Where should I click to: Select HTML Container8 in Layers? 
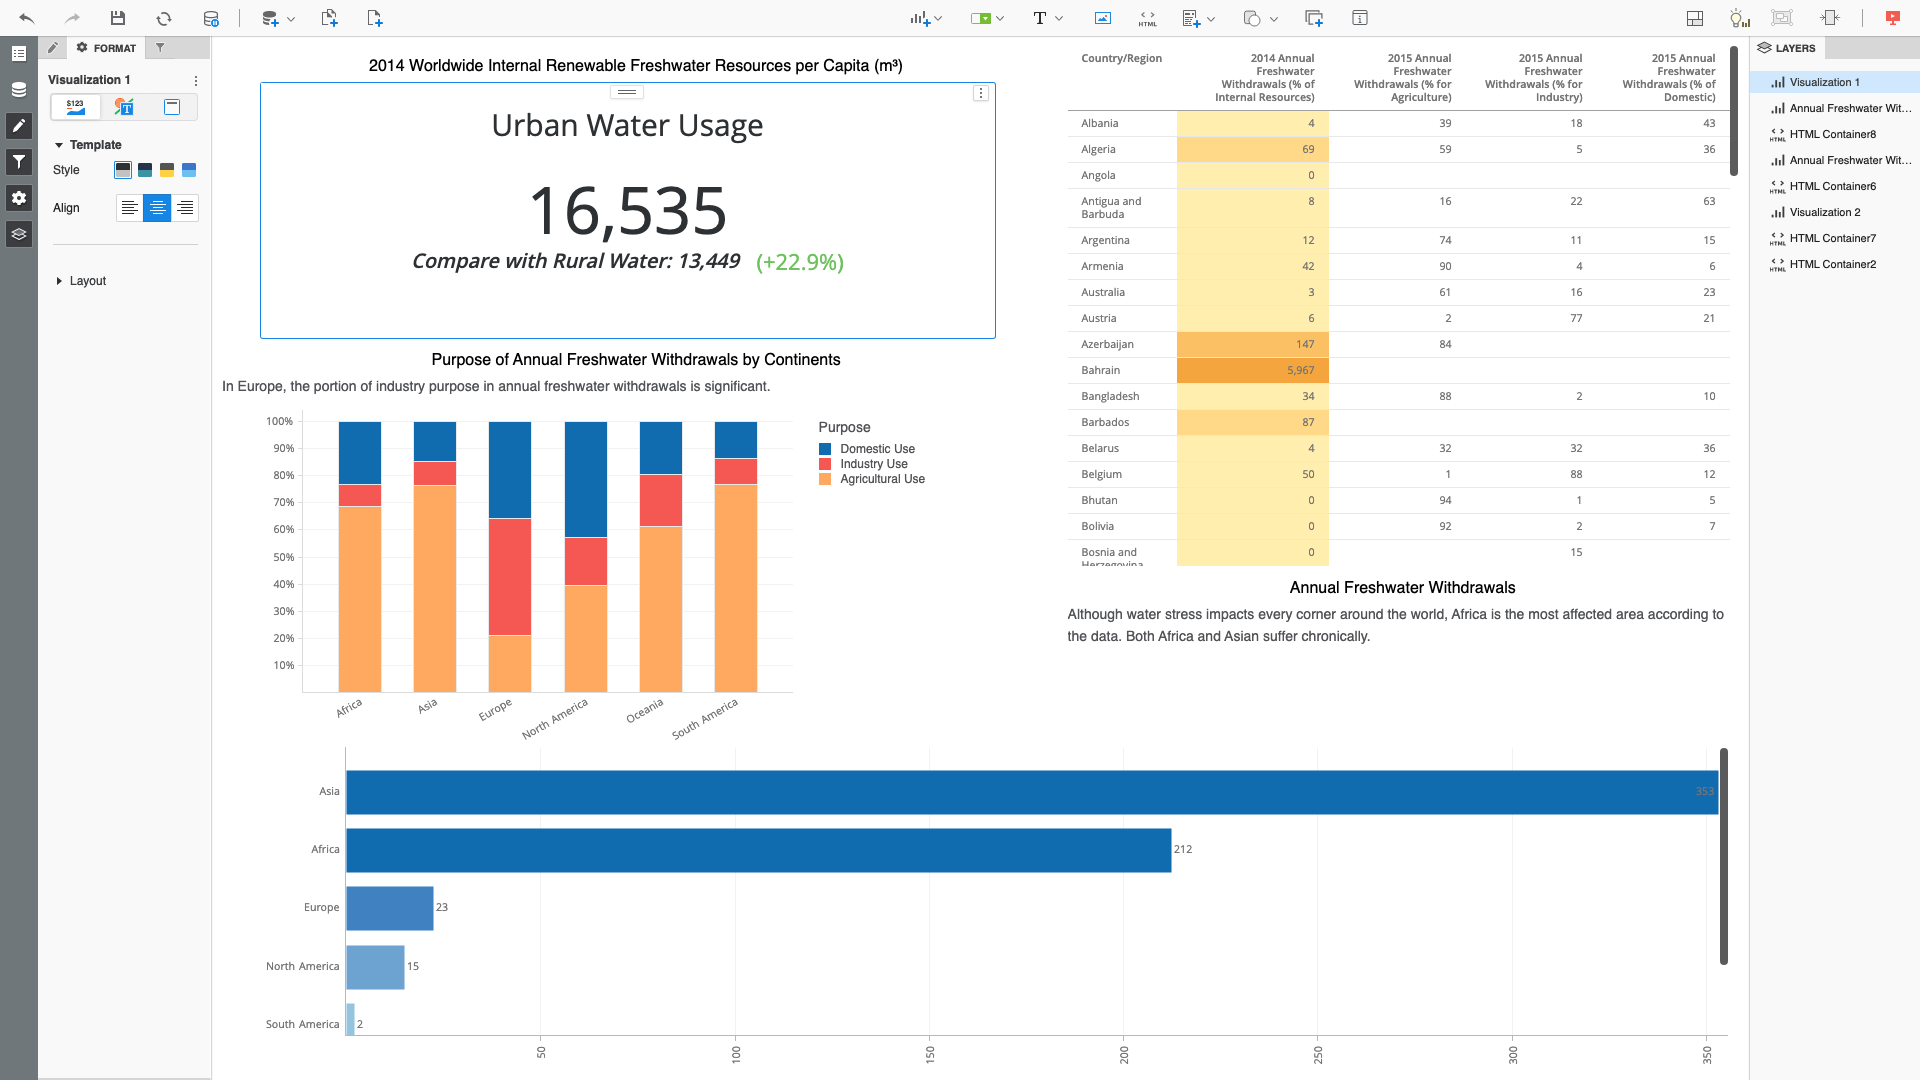pyautogui.click(x=1832, y=134)
